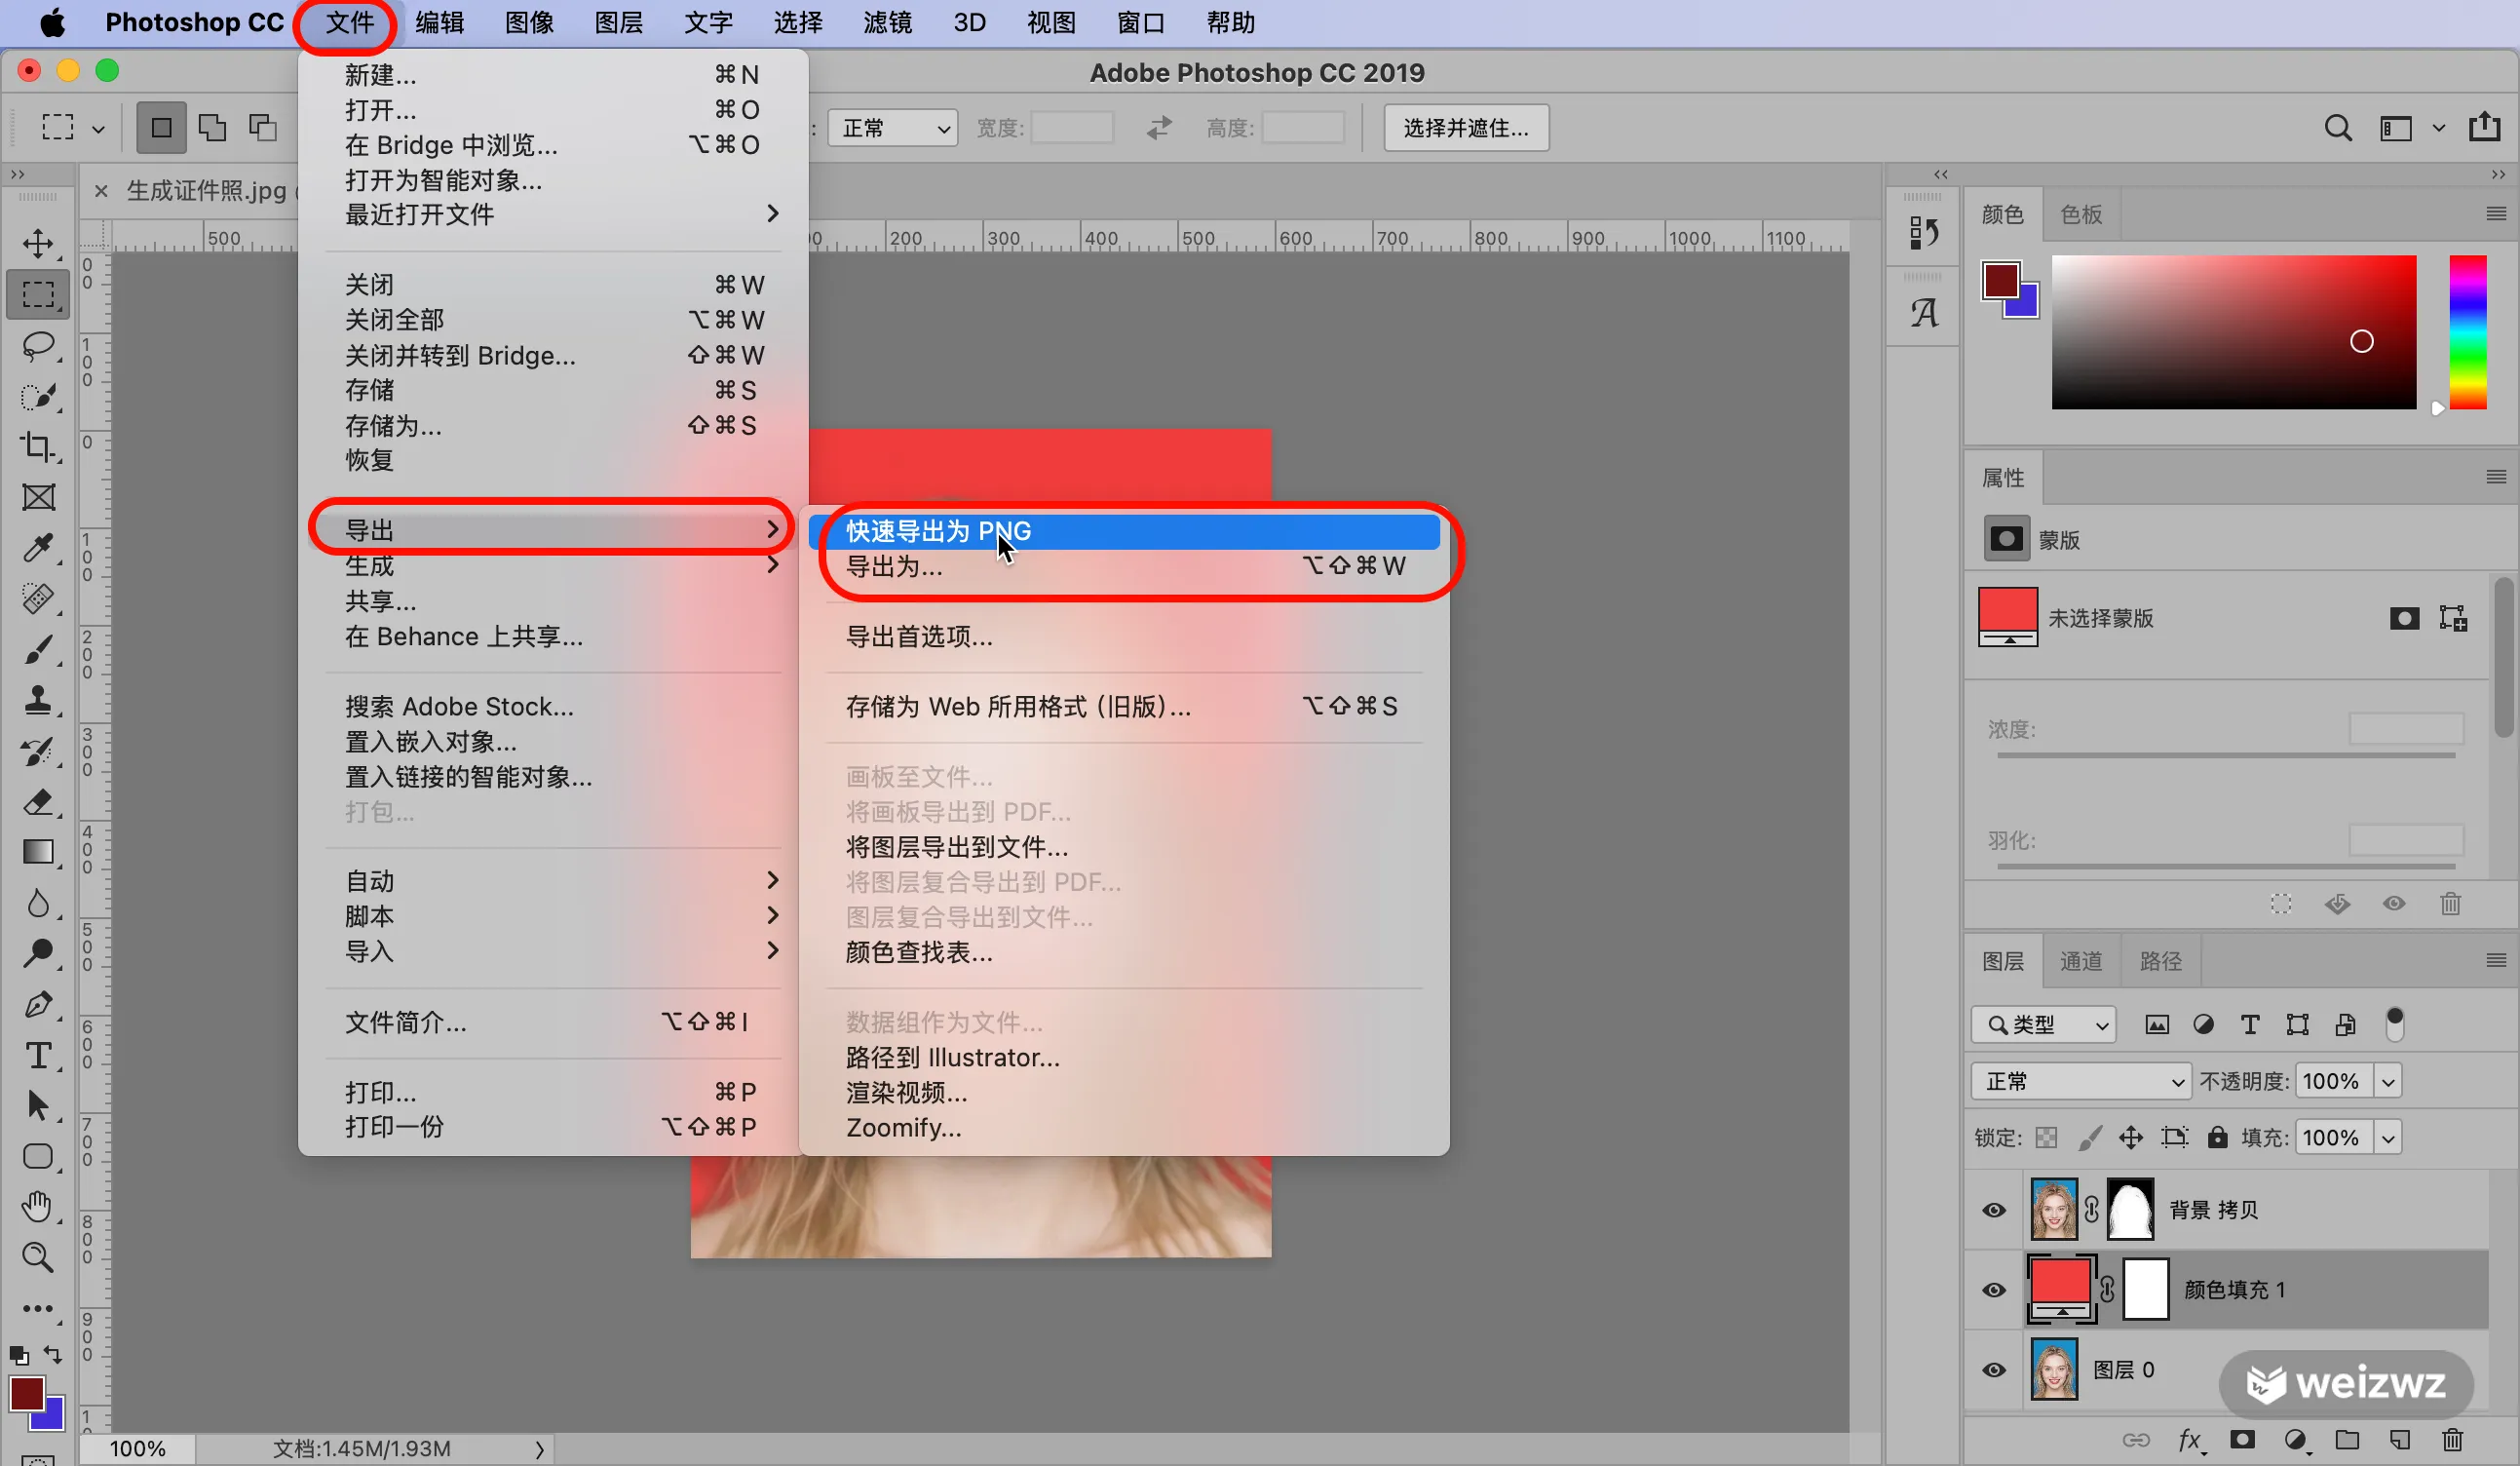
Task: Open the Character panel icon
Action: coord(1923,313)
